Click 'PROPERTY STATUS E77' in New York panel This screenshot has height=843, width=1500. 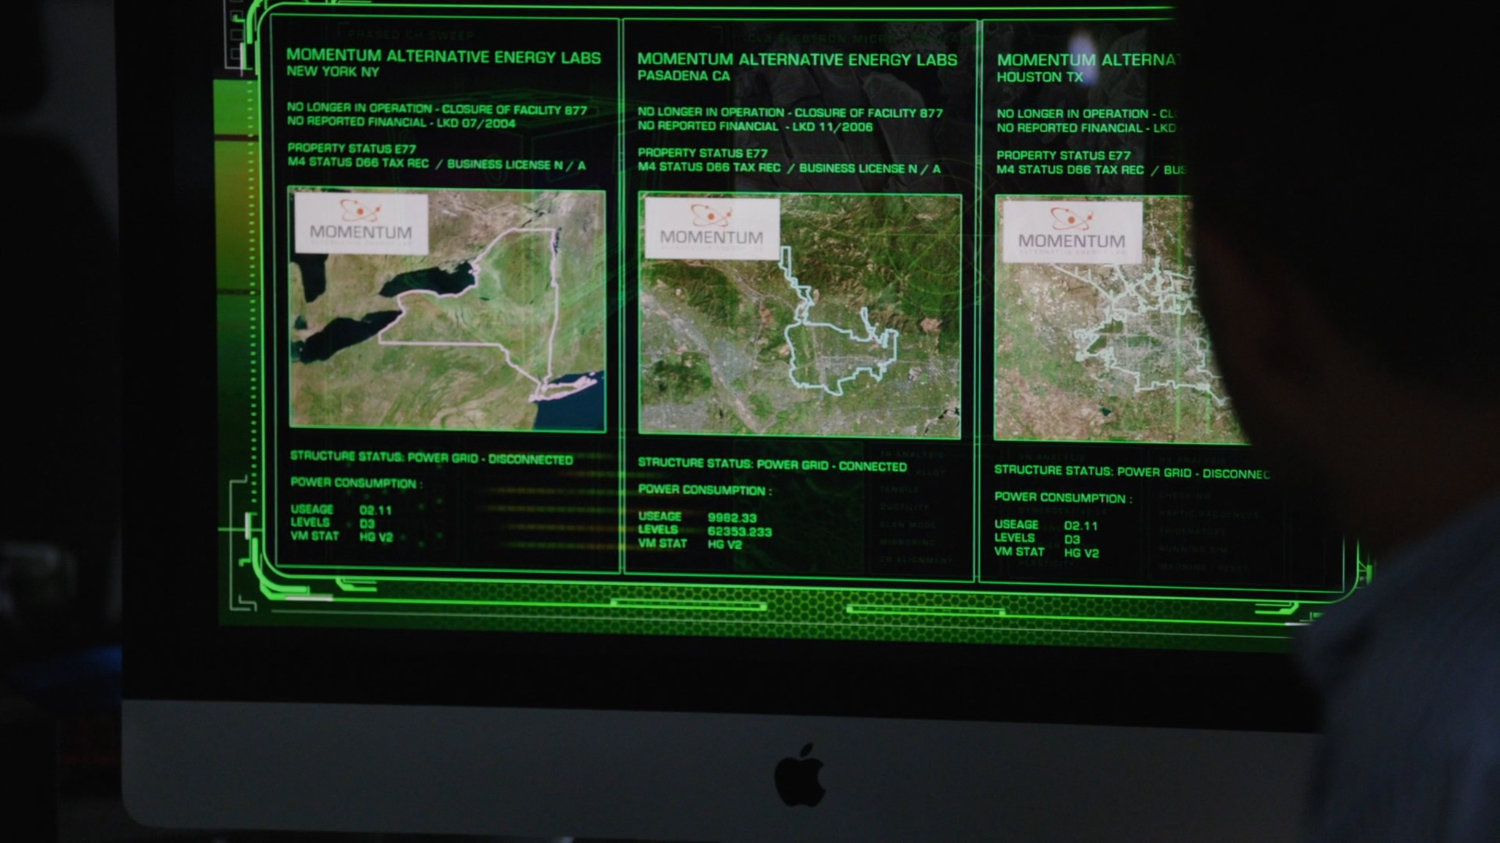pos(351,149)
